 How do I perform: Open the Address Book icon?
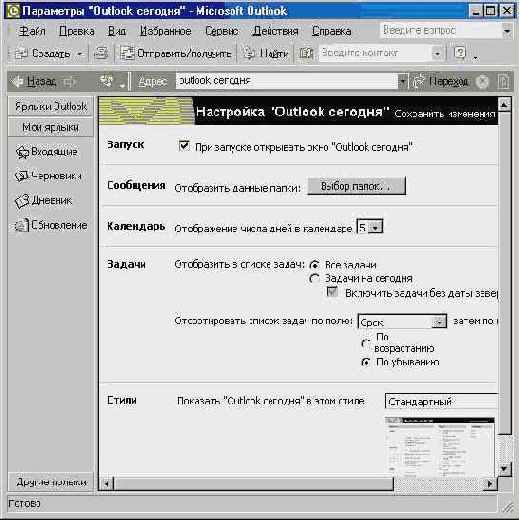(x=306, y=53)
